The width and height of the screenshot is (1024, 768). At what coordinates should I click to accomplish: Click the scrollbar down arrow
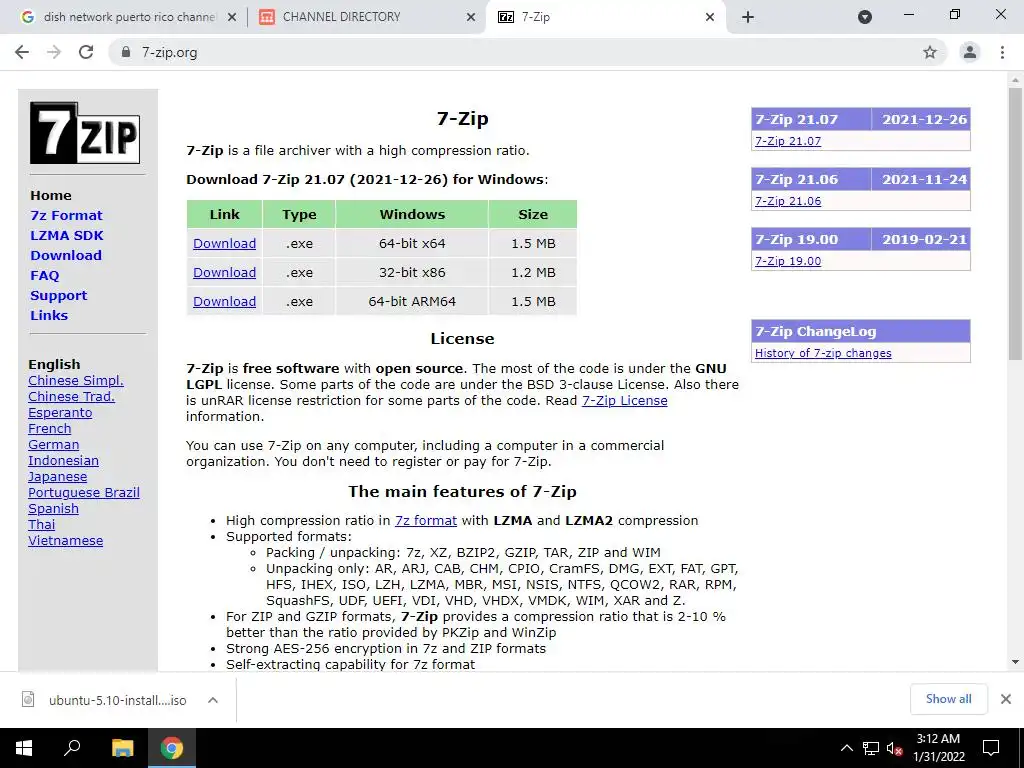point(1014,662)
